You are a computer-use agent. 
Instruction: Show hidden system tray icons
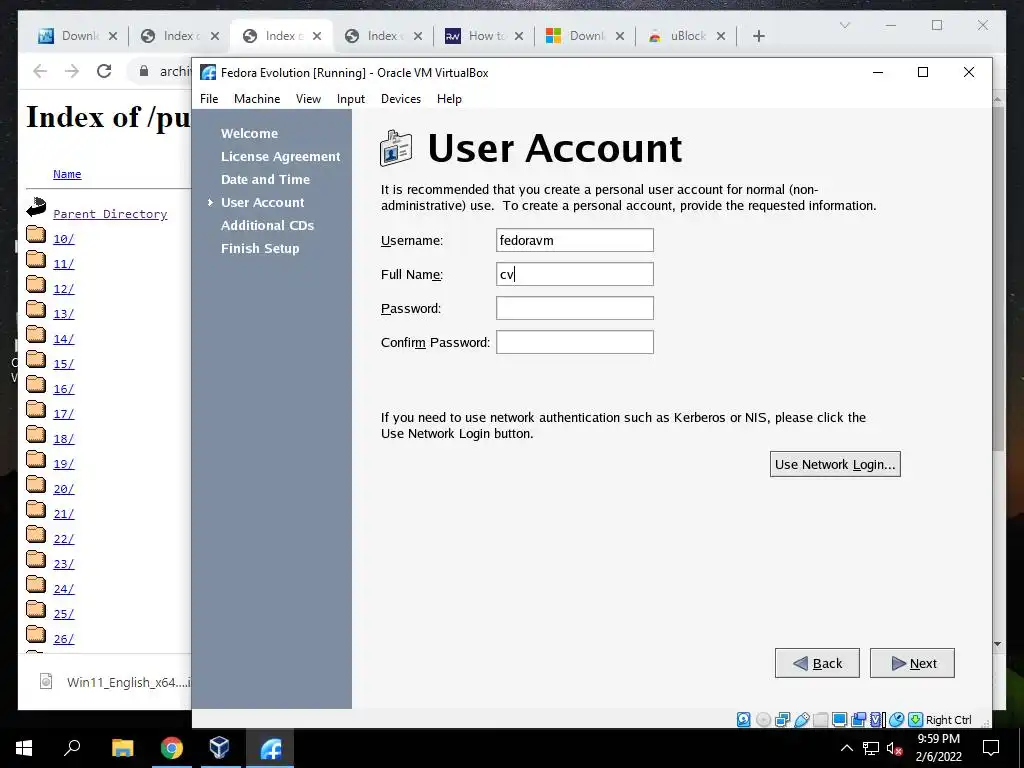pos(846,748)
